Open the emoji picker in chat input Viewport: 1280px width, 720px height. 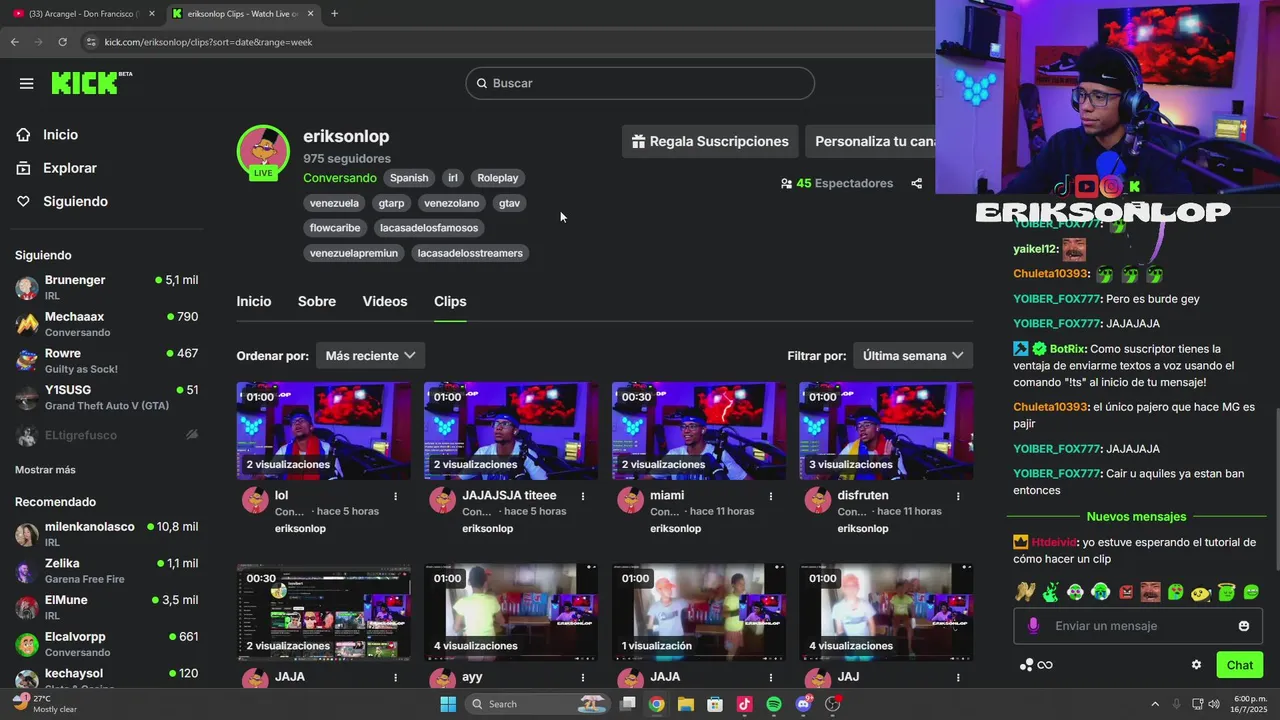point(1244,626)
